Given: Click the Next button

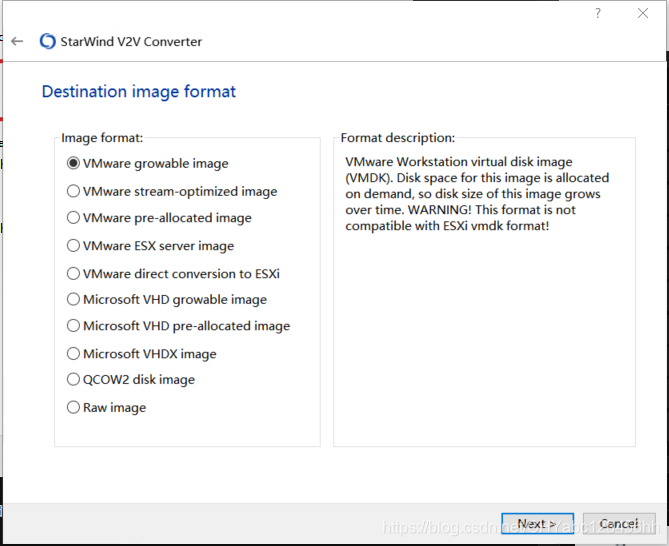Looking at the screenshot, I should click(538, 523).
